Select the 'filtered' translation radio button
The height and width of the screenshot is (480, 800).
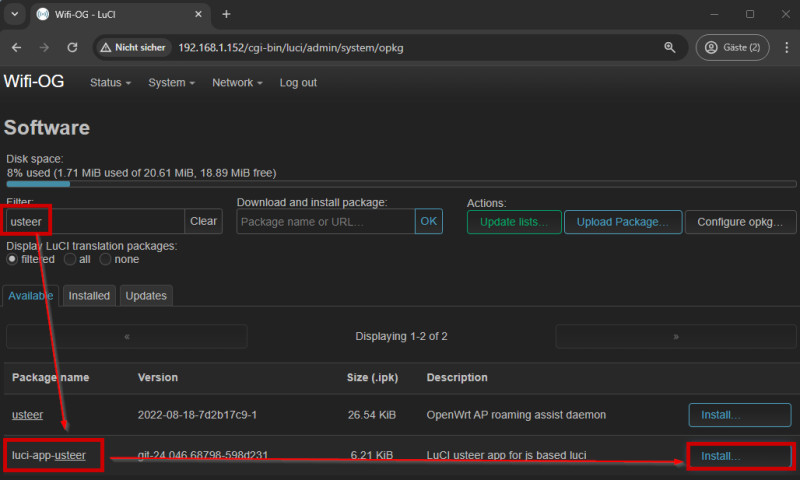point(12,259)
